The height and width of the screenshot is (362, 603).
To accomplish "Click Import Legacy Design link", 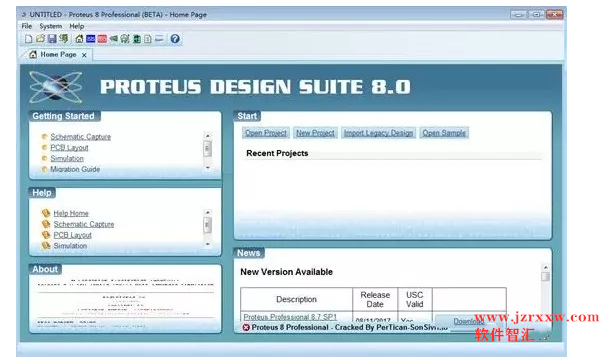I will [378, 133].
